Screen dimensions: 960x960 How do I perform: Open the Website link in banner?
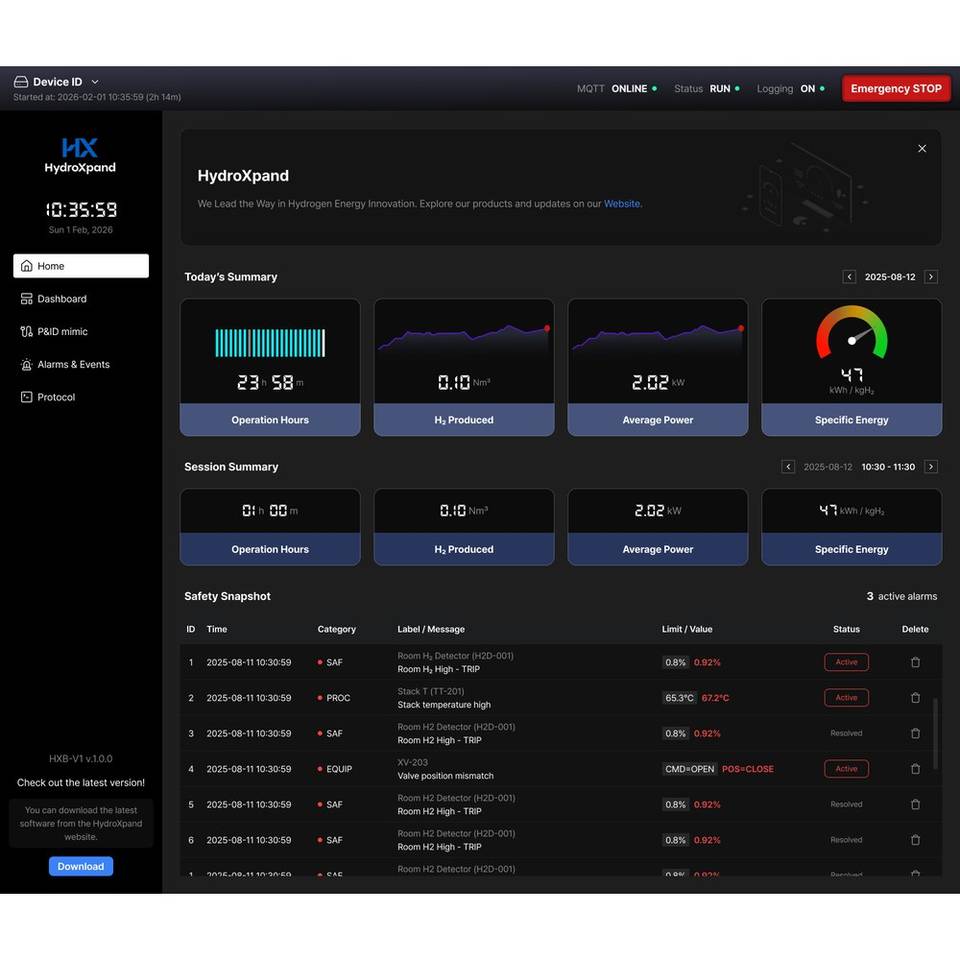click(621, 204)
